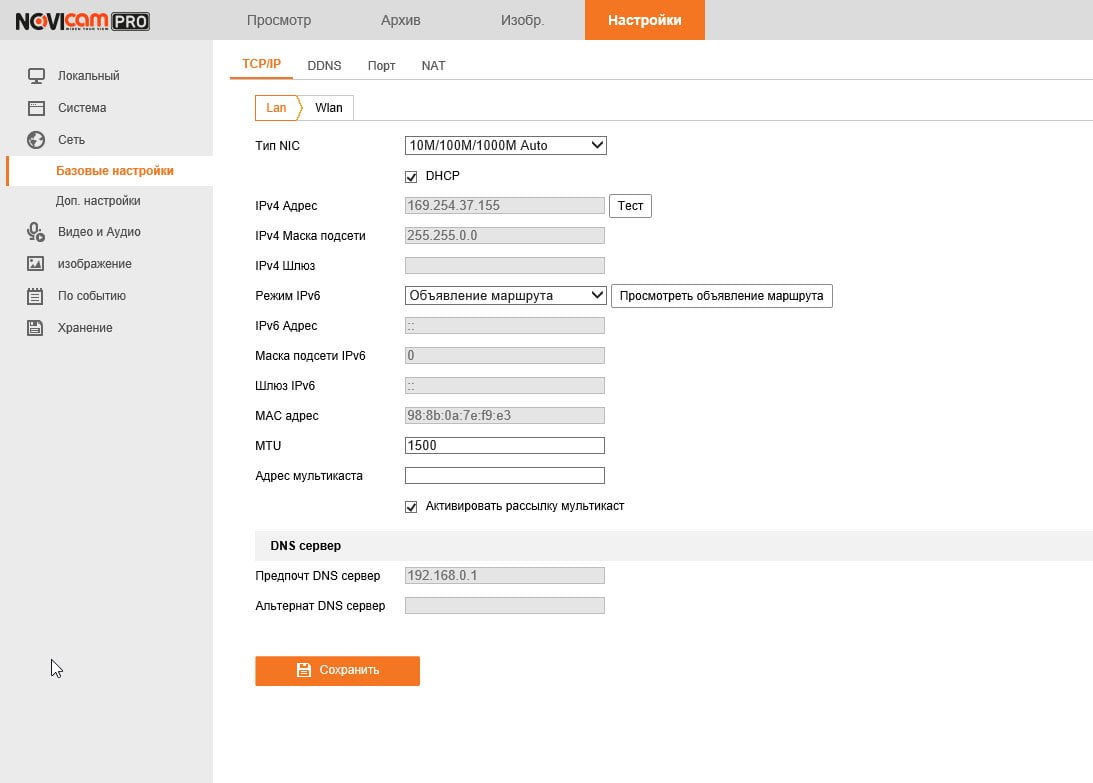Click Просмотреть объявление маршрута button

(x=721, y=296)
